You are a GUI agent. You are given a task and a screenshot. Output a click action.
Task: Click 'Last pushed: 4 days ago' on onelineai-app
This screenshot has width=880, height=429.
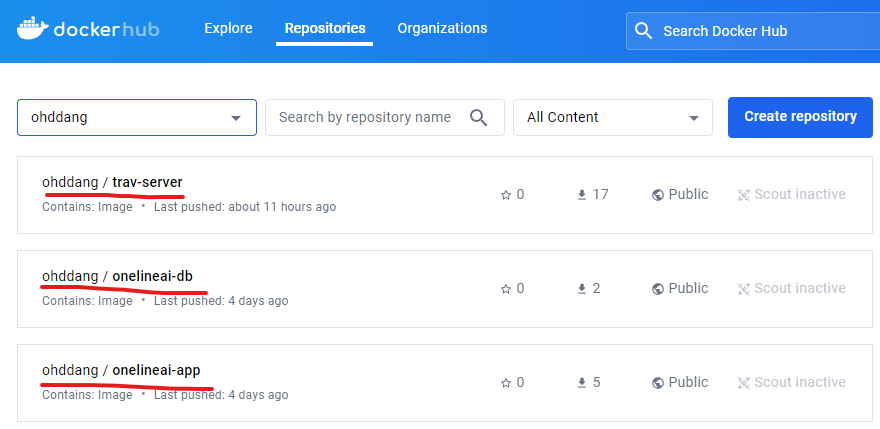tap(221, 395)
